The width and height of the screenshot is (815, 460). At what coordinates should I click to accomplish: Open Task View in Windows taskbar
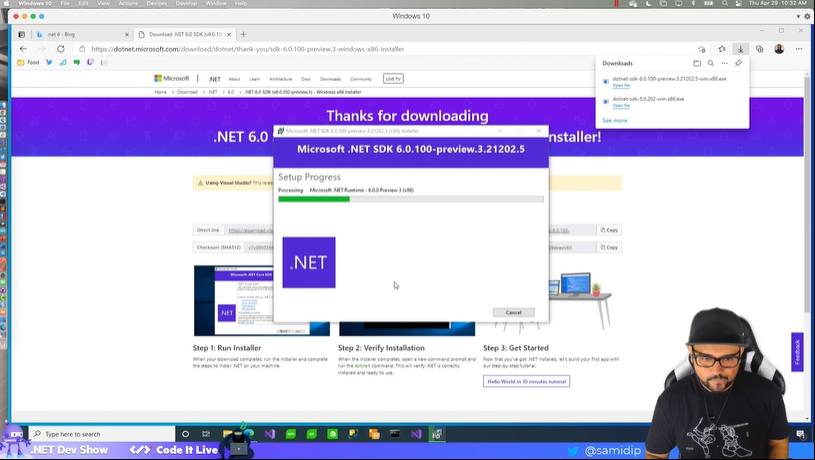(x=206, y=434)
